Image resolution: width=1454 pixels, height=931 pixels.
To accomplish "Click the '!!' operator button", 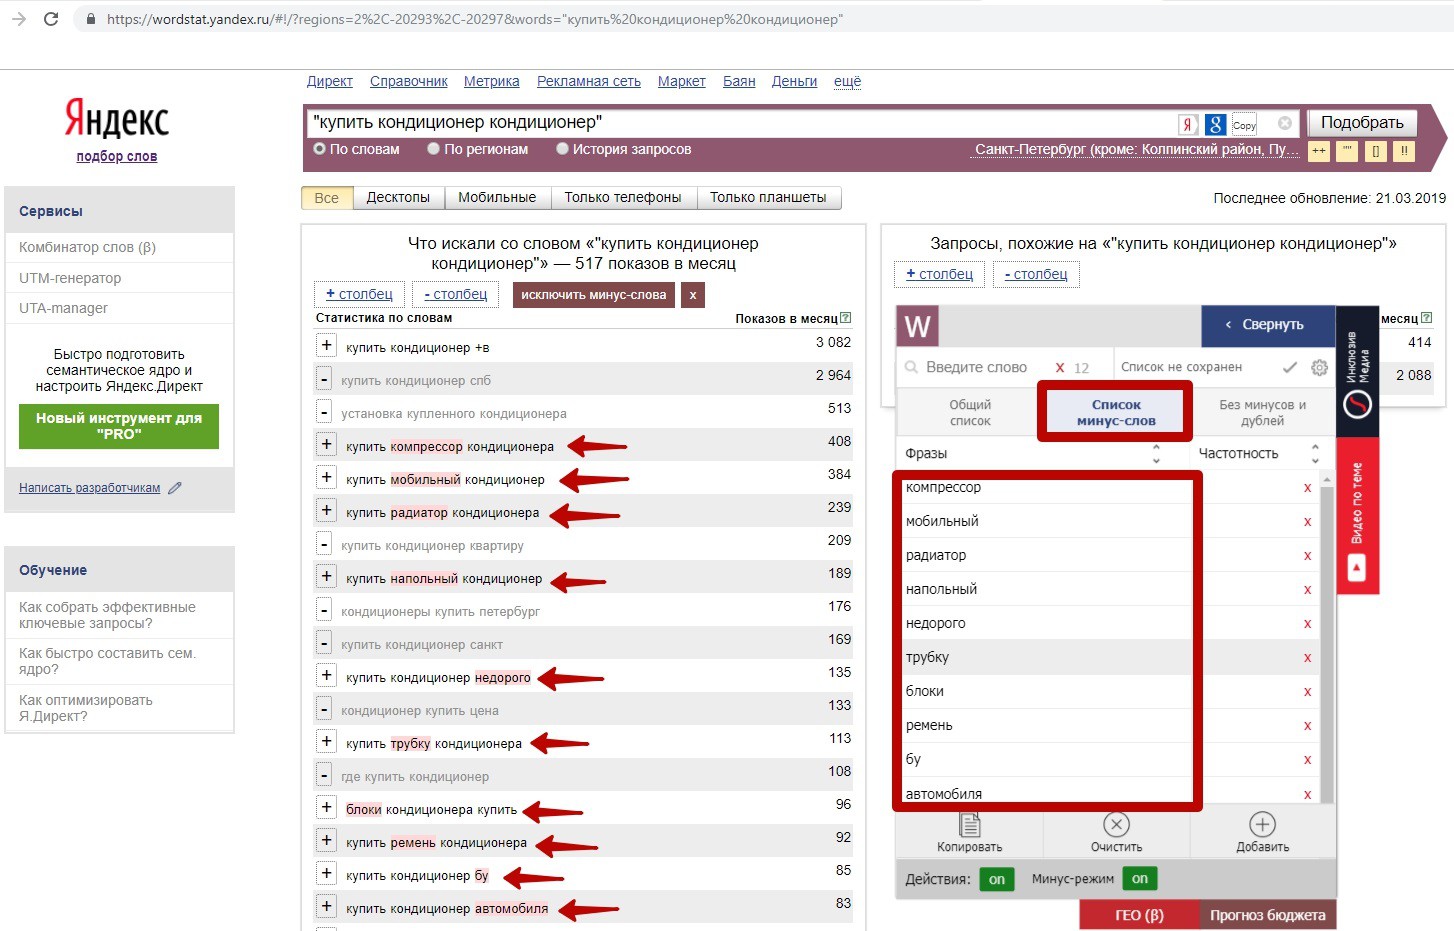I will (1404, 151).
